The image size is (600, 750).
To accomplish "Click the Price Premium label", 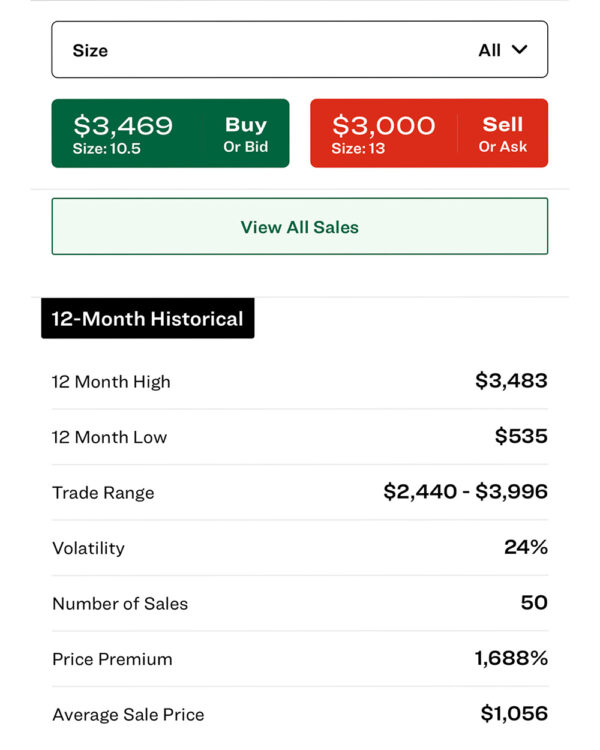I will click(112, 659).
